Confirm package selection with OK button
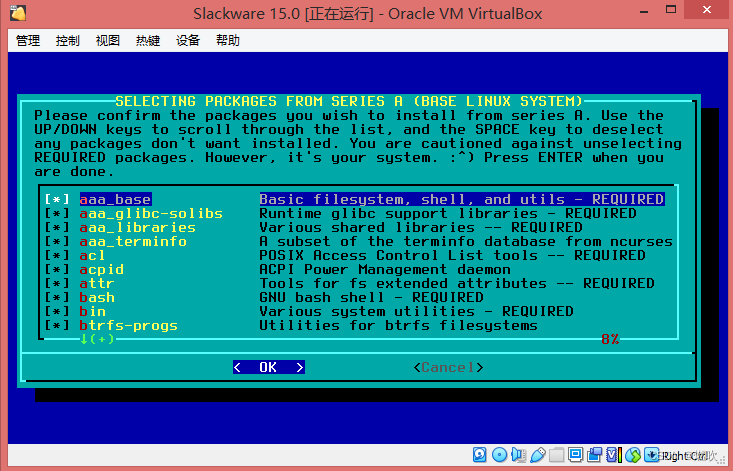The image size is (733, 471). coord(269,367)
